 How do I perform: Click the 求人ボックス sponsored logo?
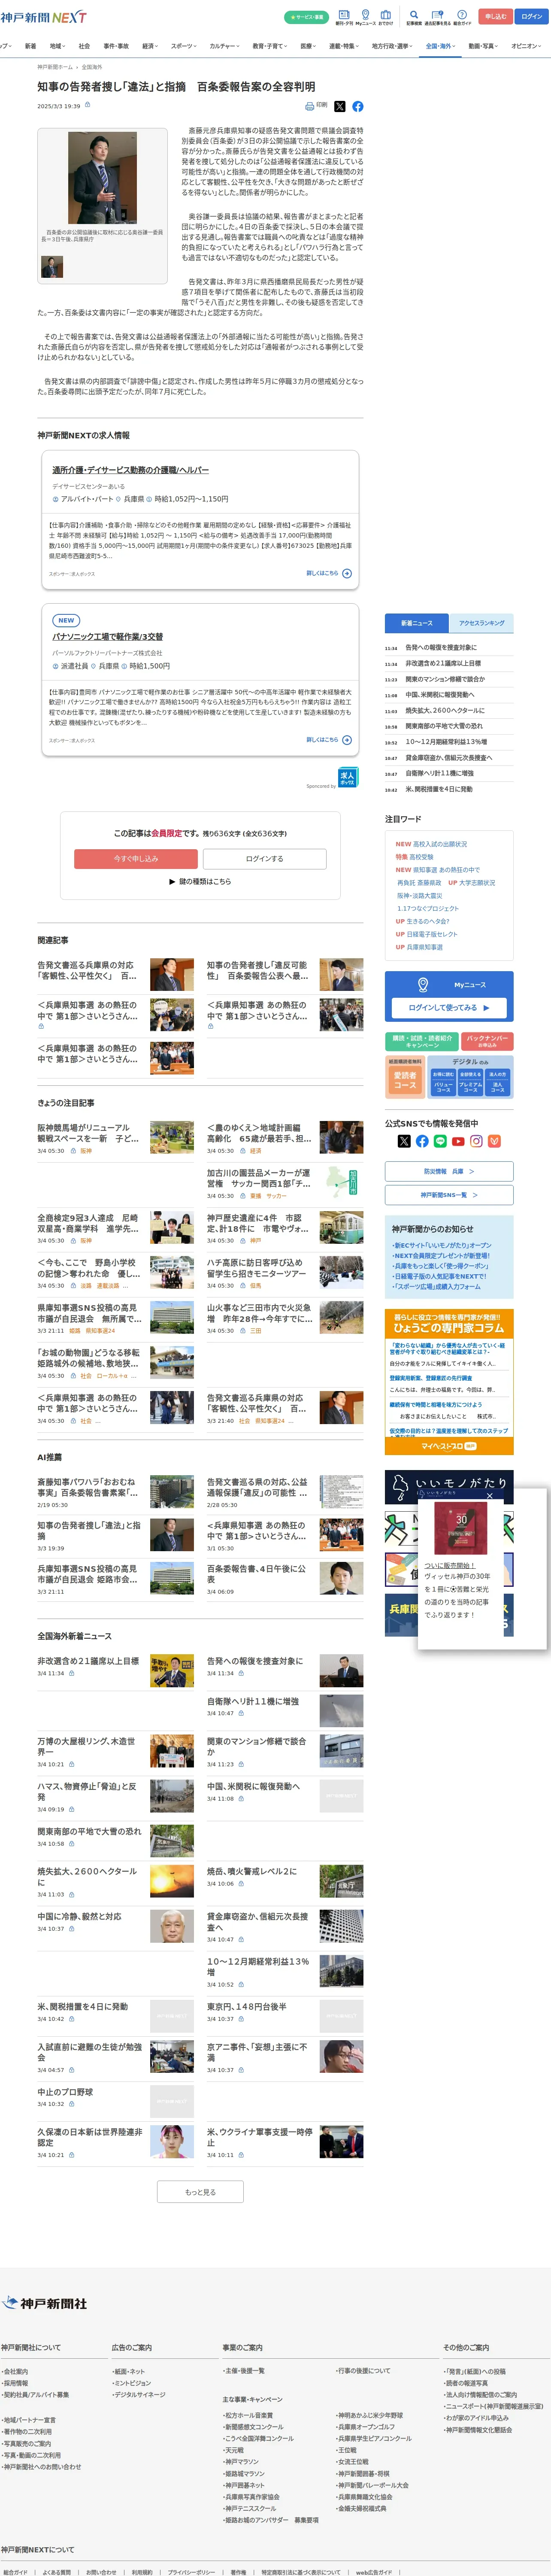tap(347, 777)
